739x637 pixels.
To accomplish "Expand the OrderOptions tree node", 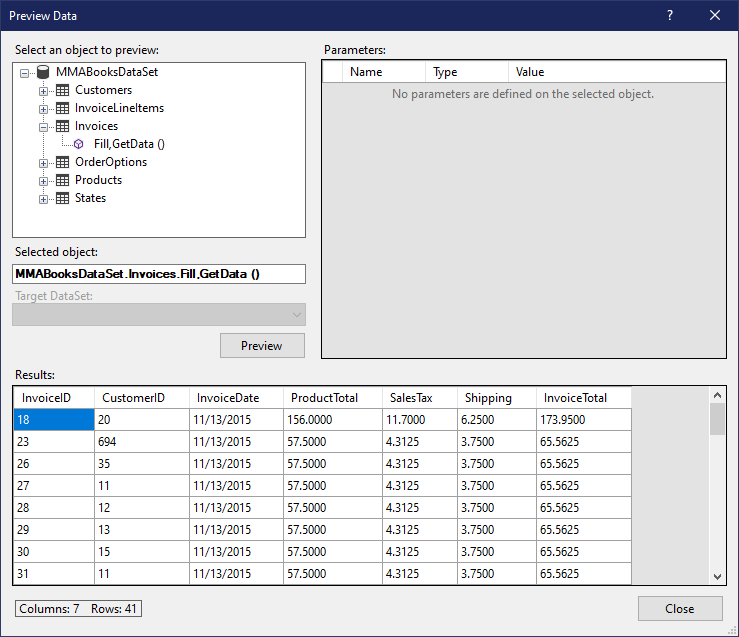I will click(43, 163).
